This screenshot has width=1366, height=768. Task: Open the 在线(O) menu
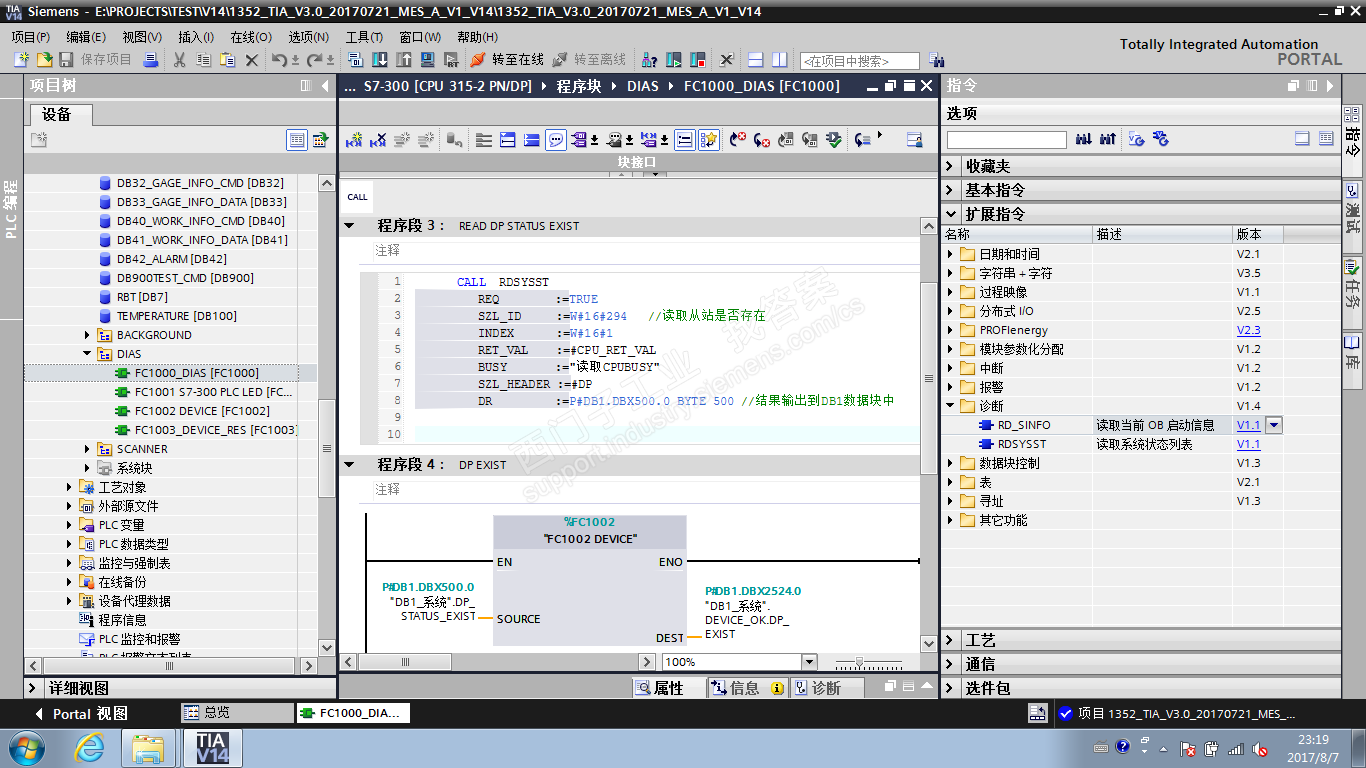pyautogui.click(x=251, y=37)
